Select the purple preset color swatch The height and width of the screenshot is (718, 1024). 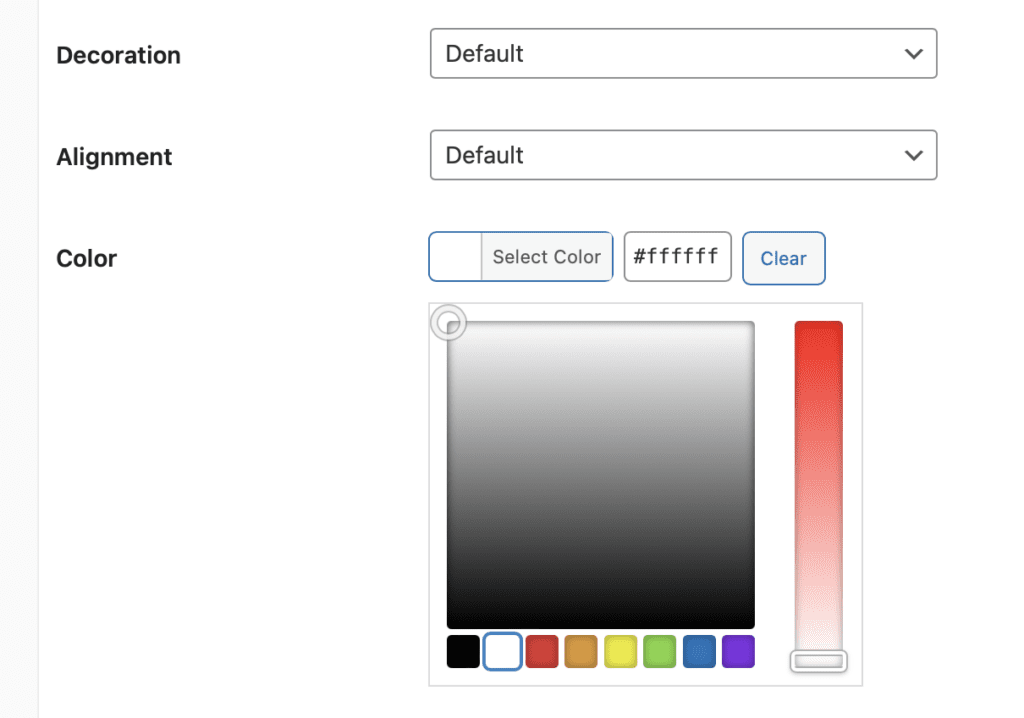point(738,651)
